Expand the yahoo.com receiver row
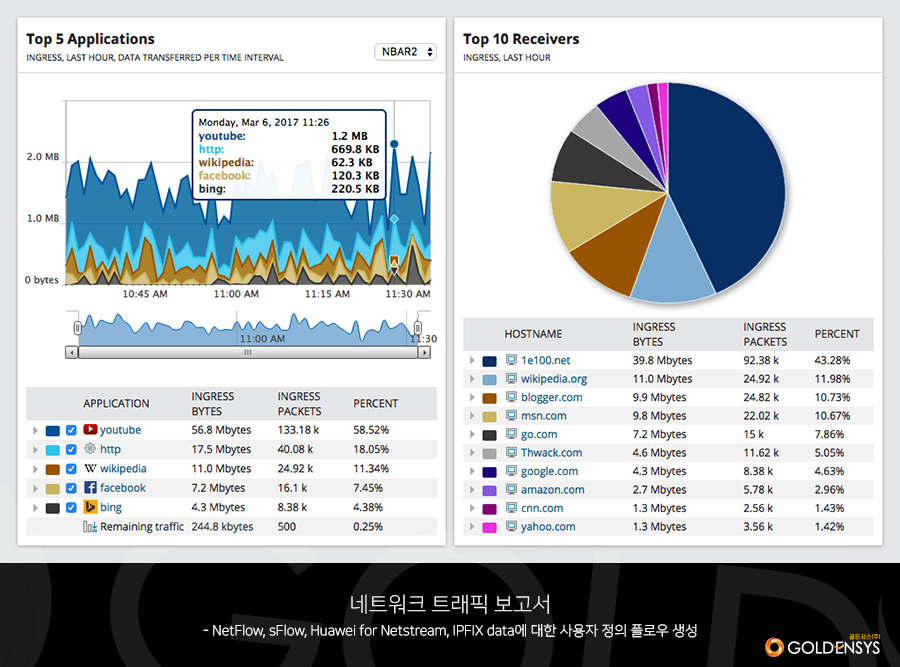Viewport: 900px width, 667px height. 472,526
